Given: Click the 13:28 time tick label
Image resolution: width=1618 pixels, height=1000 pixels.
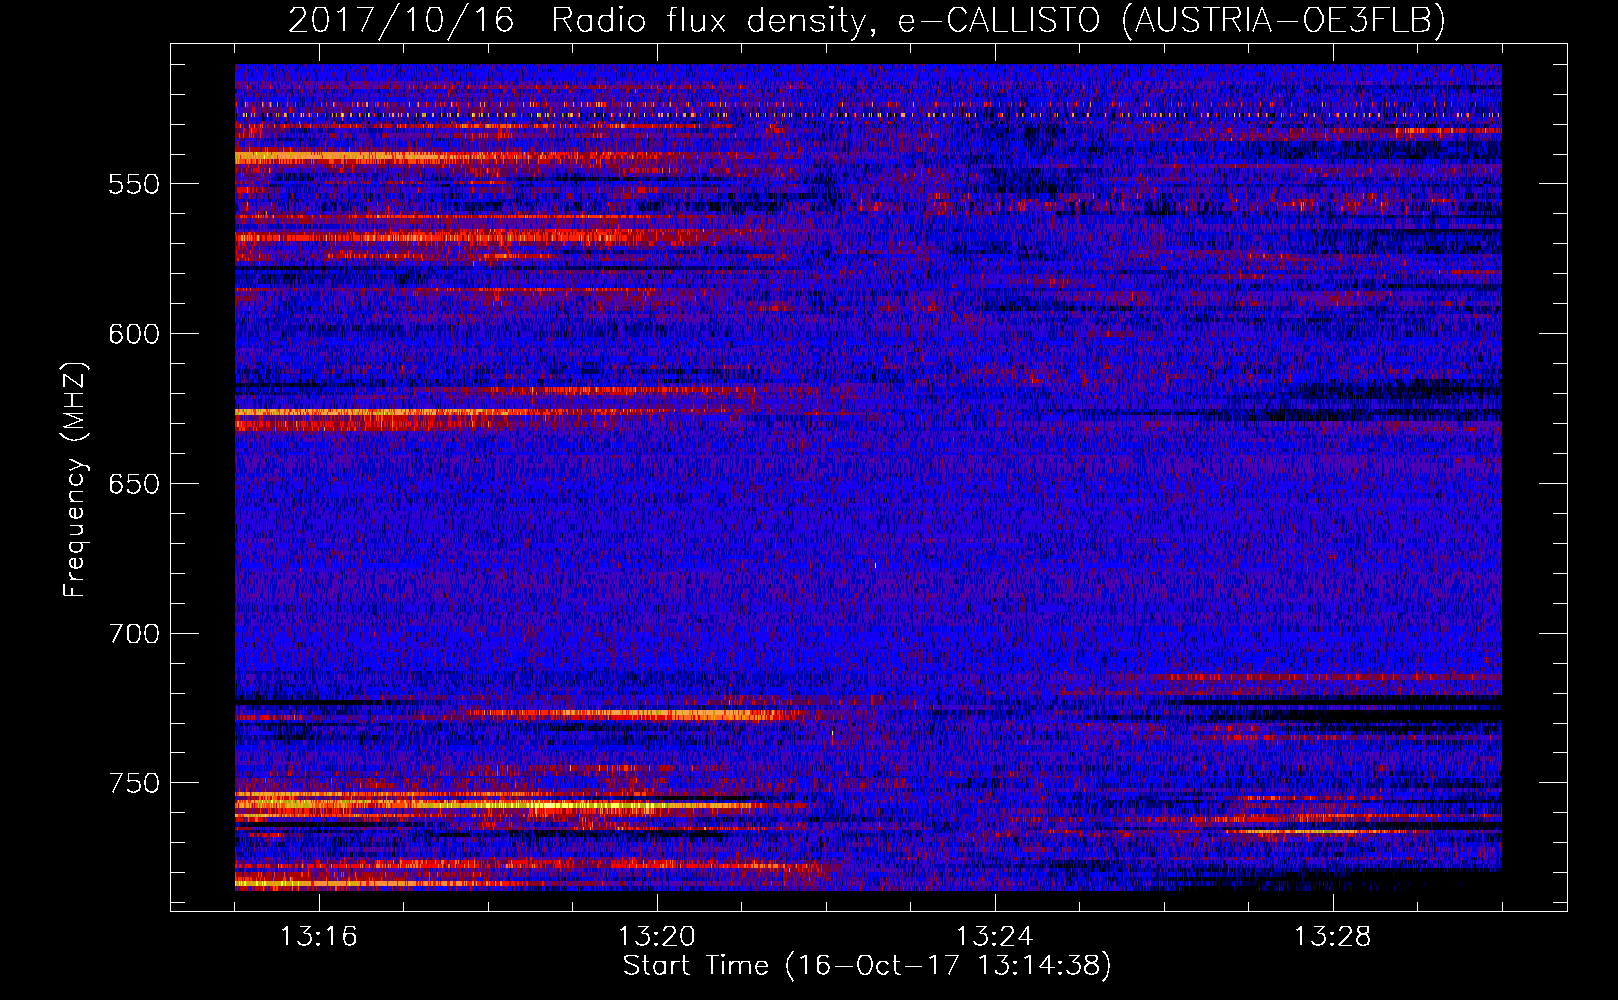Looking at the screenshot, I should pos(1333,937).
